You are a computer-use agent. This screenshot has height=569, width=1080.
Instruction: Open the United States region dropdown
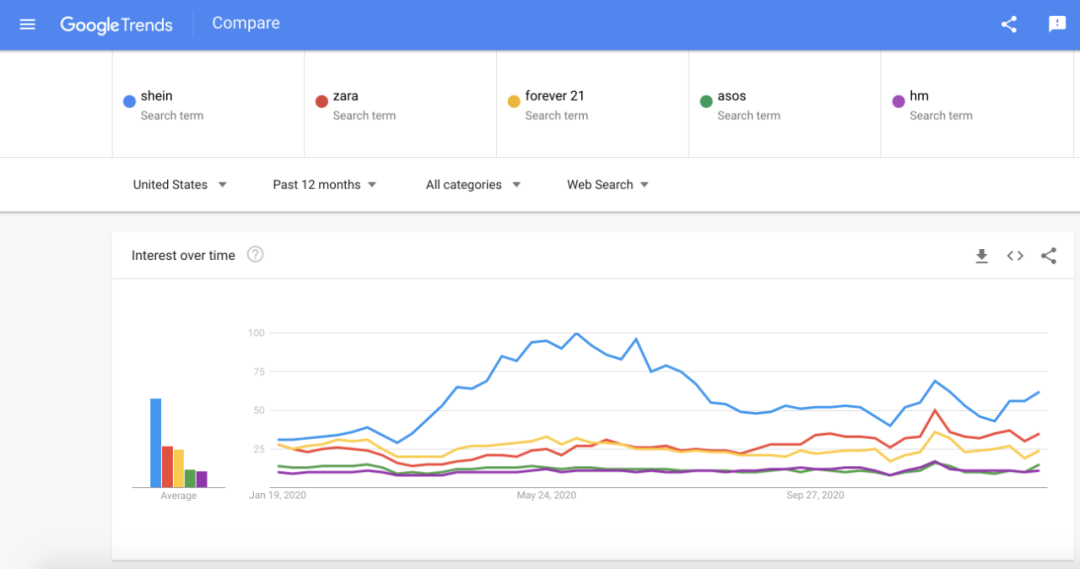(180, 185)
